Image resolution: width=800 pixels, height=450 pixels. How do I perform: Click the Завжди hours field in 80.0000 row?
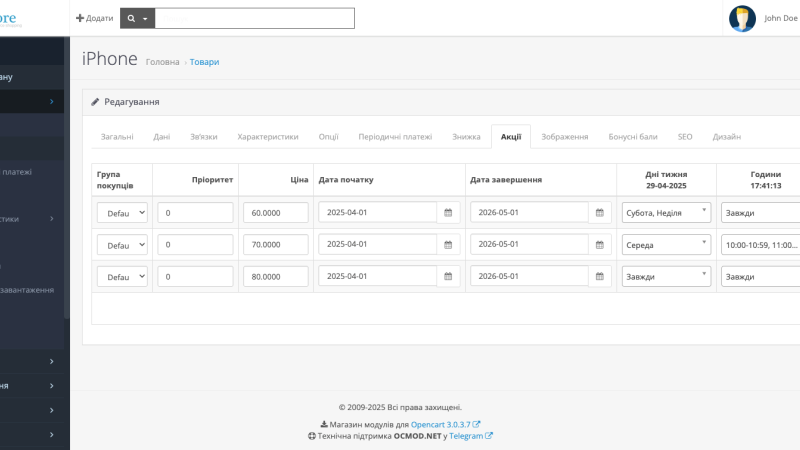760,277
